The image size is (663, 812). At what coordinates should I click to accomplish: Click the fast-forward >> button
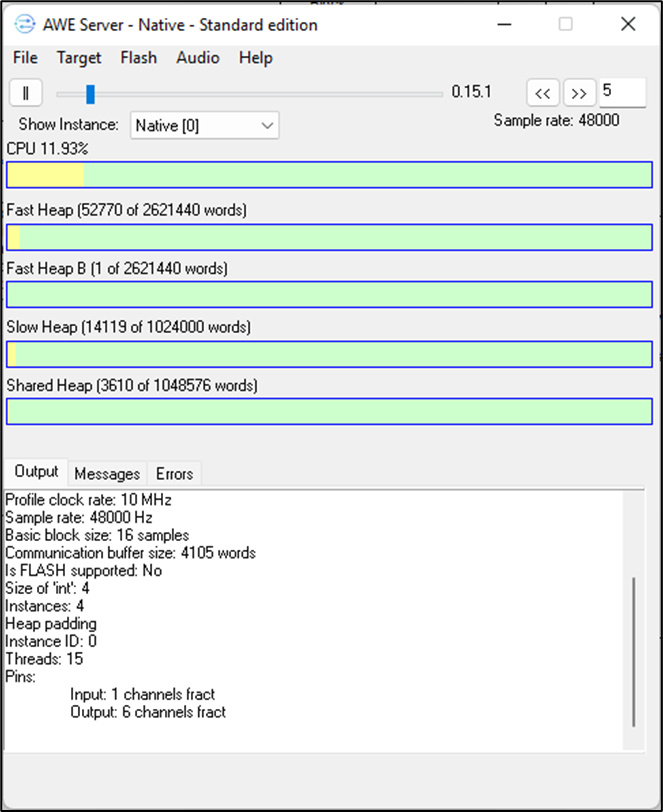tap(578, 93)
